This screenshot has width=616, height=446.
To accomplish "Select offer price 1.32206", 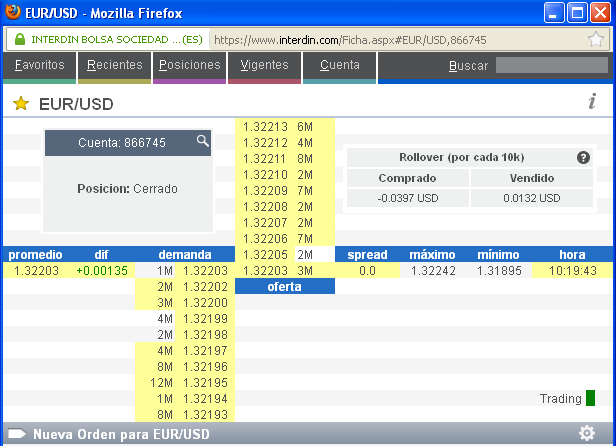I will (x=265, y=239).
